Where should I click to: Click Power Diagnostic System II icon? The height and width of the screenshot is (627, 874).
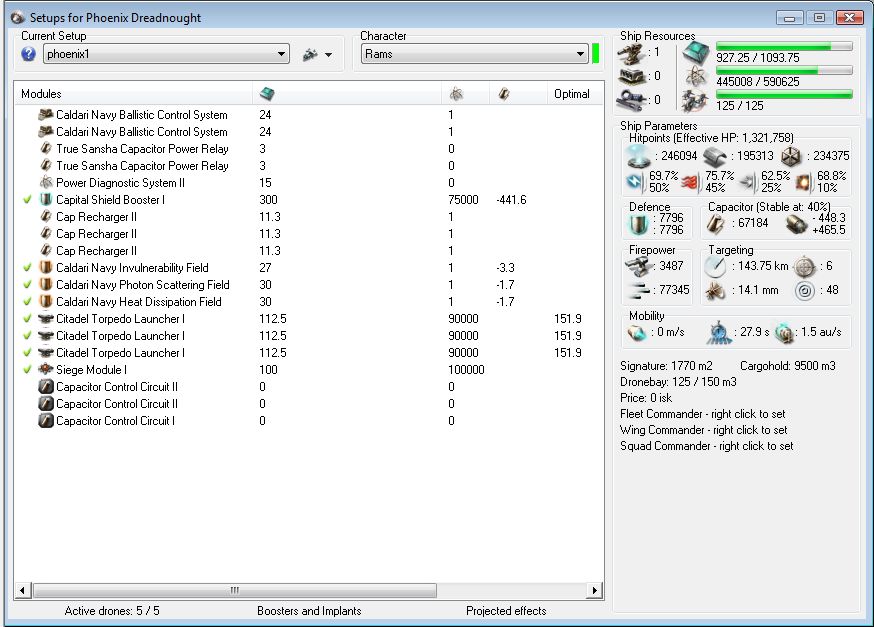(x=46, y=183)
